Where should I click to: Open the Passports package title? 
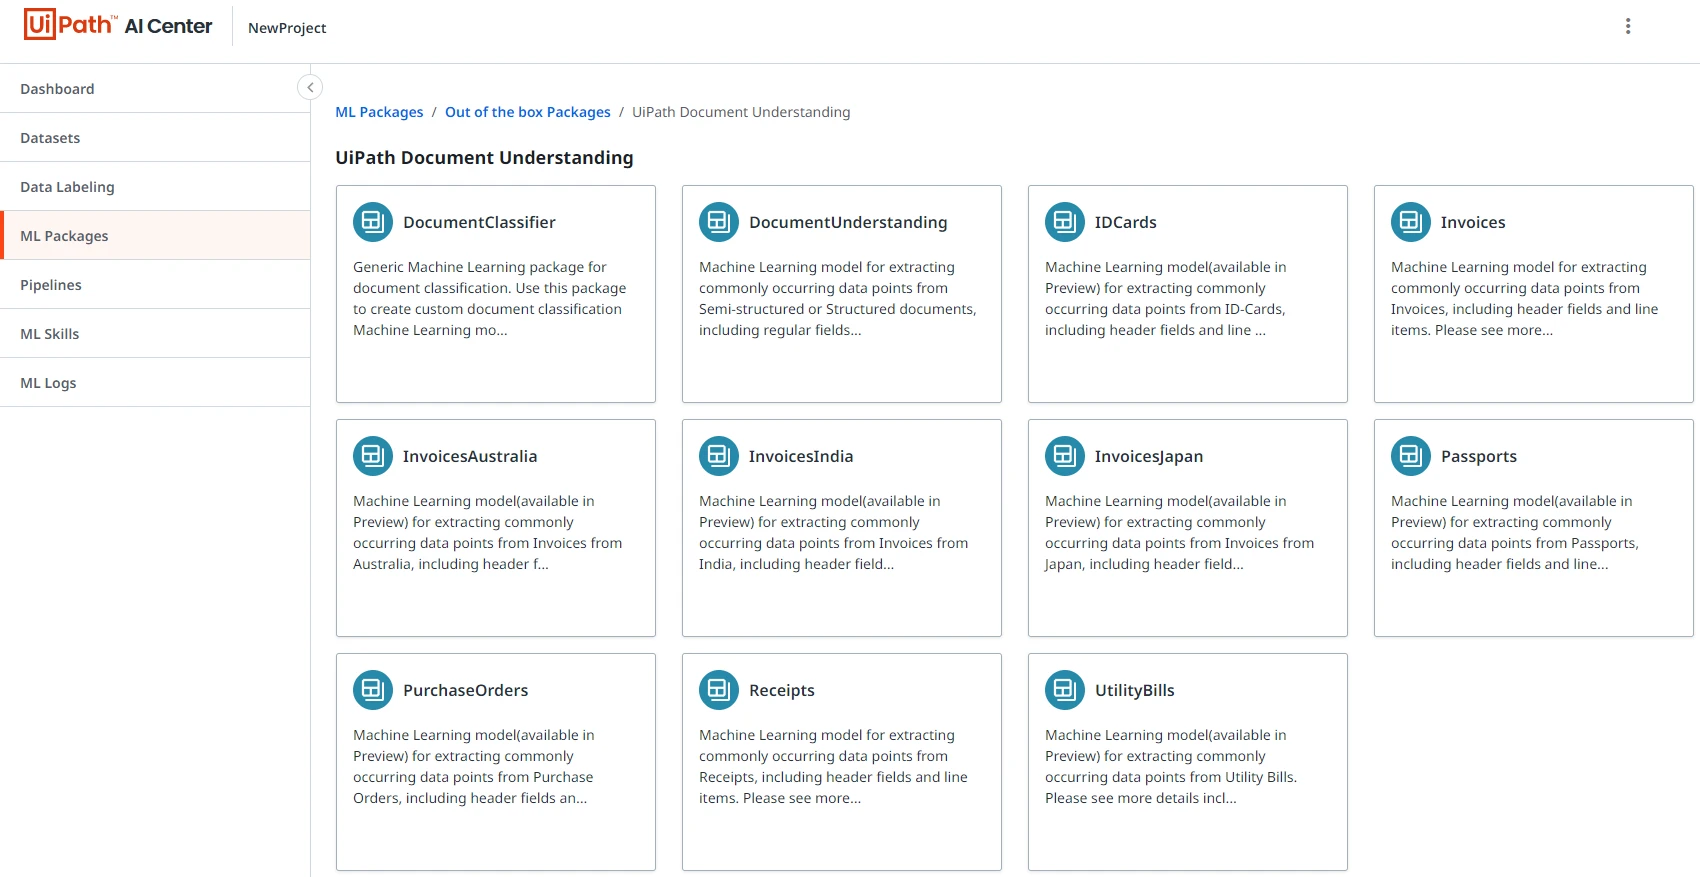click(x=1479, y=456)
